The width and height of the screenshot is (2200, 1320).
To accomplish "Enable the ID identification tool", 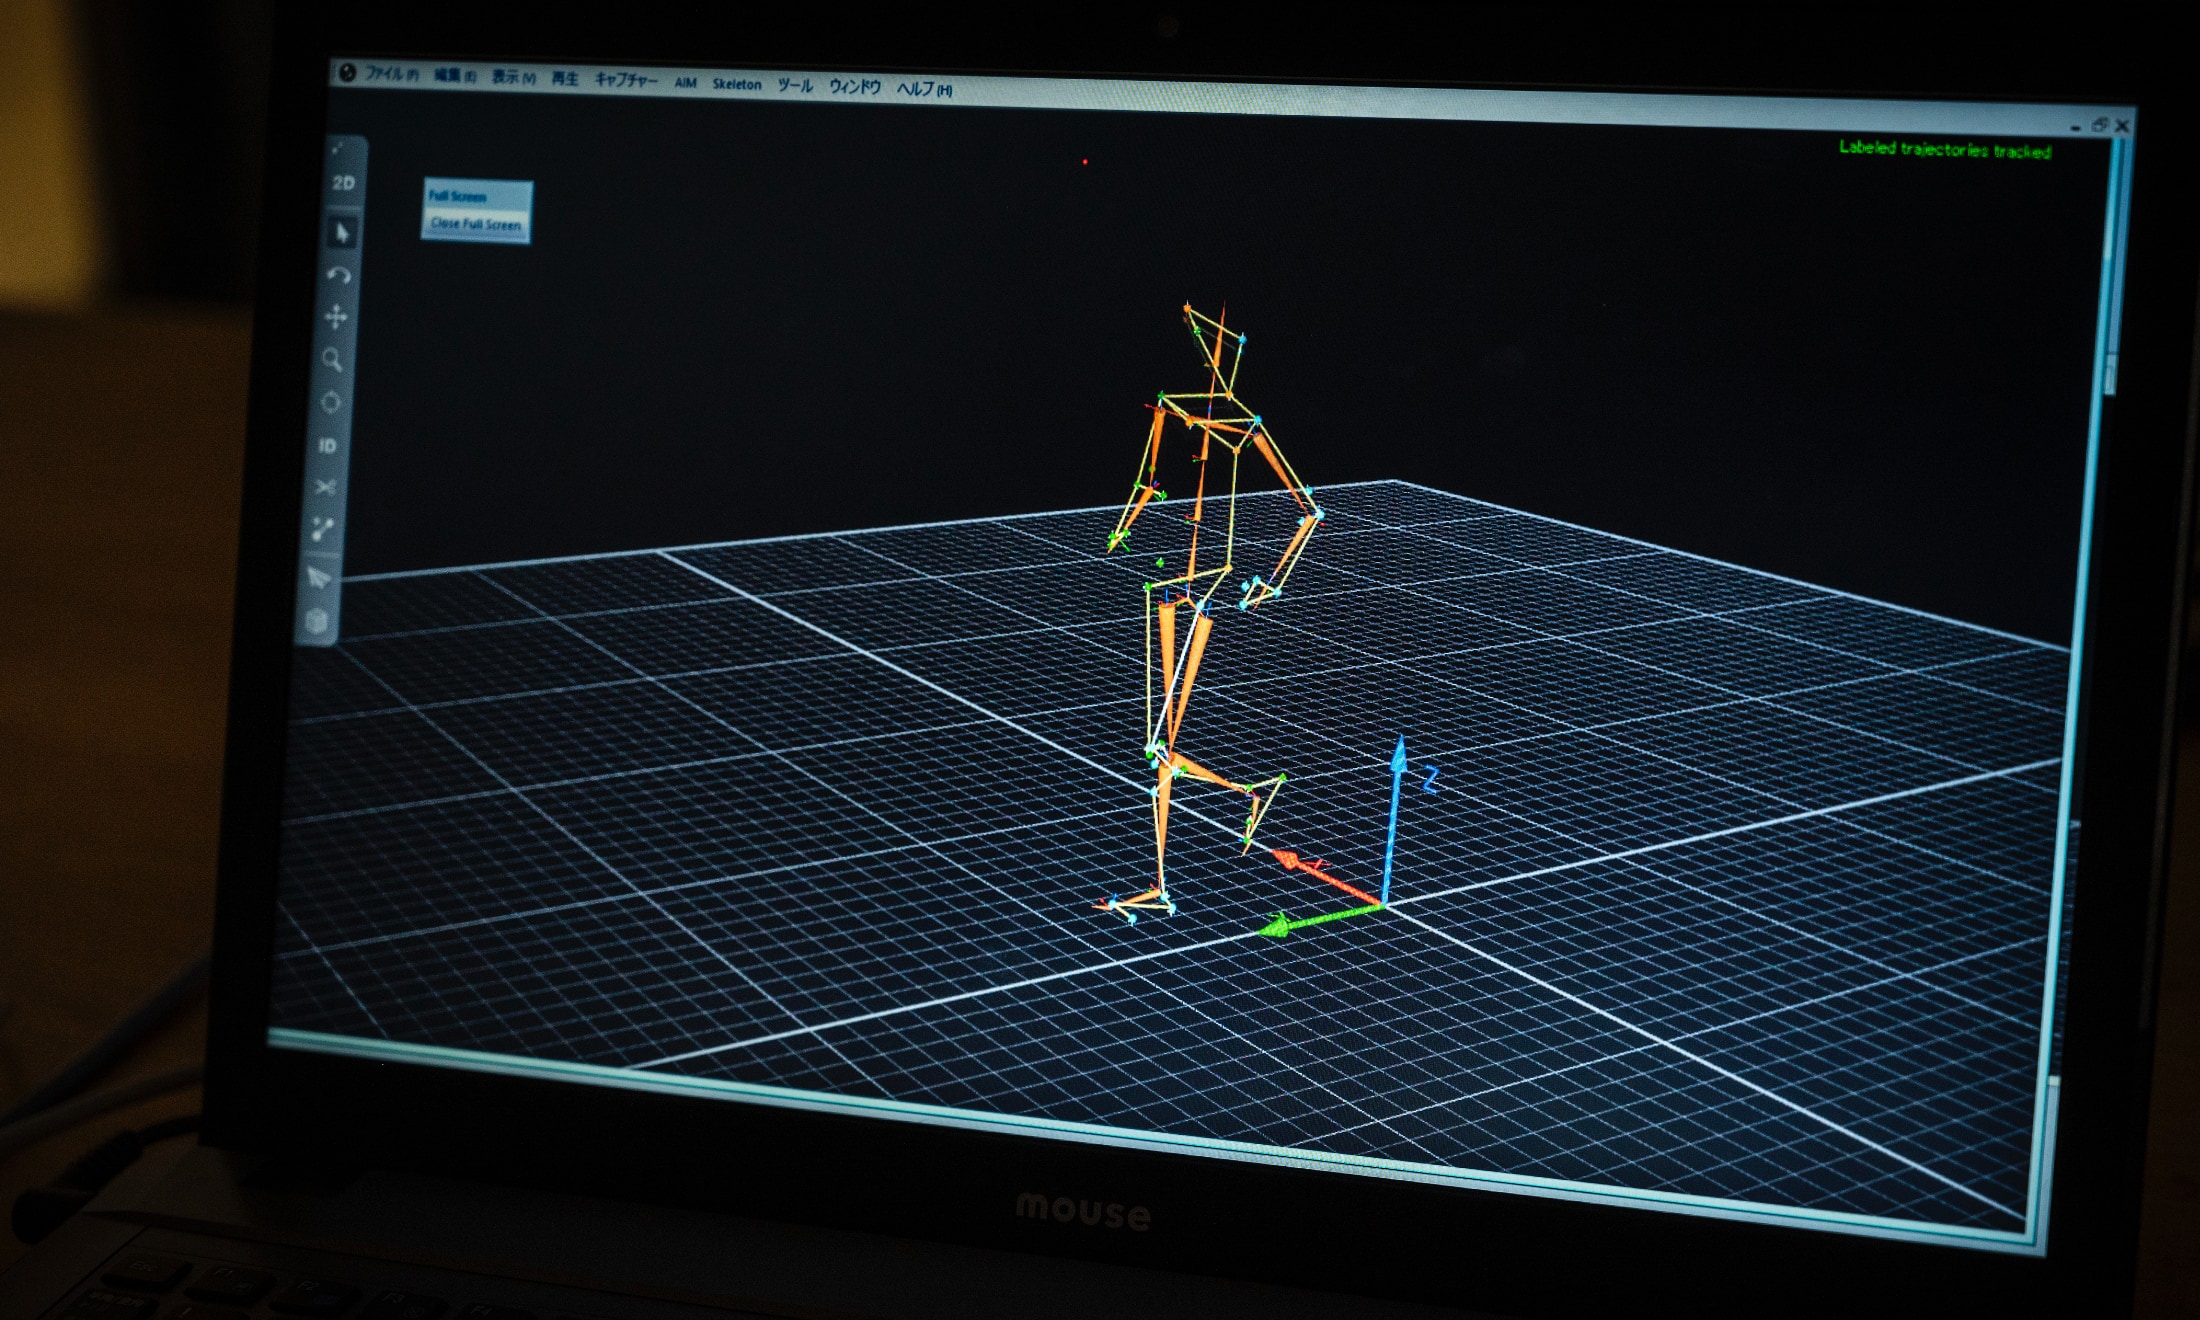I will click(x=328, y=445).
